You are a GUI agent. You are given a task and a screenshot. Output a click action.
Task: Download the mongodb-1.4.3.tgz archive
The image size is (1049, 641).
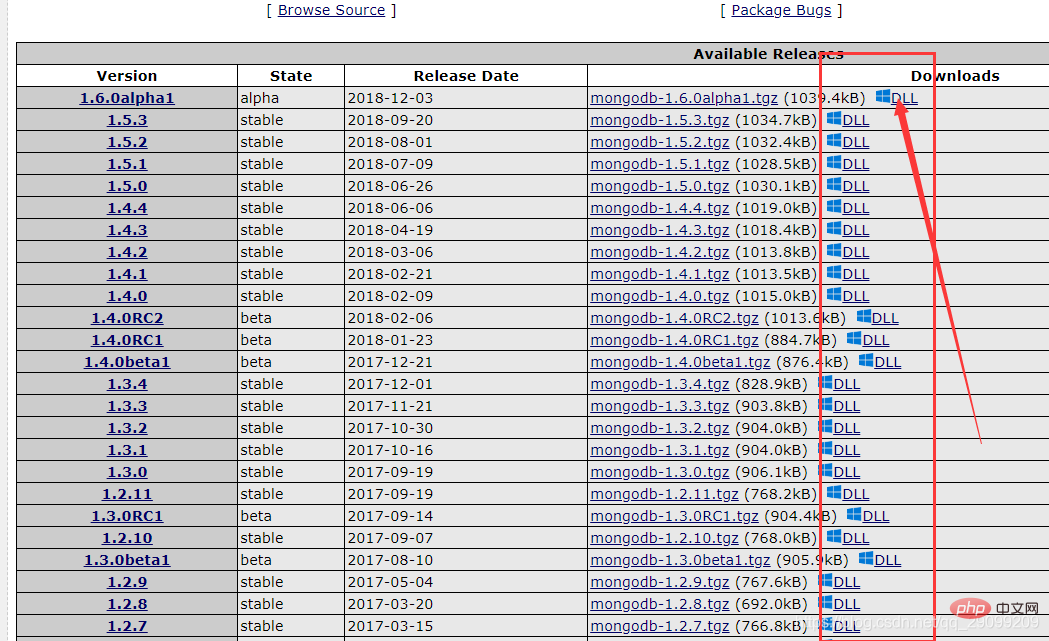660,230
